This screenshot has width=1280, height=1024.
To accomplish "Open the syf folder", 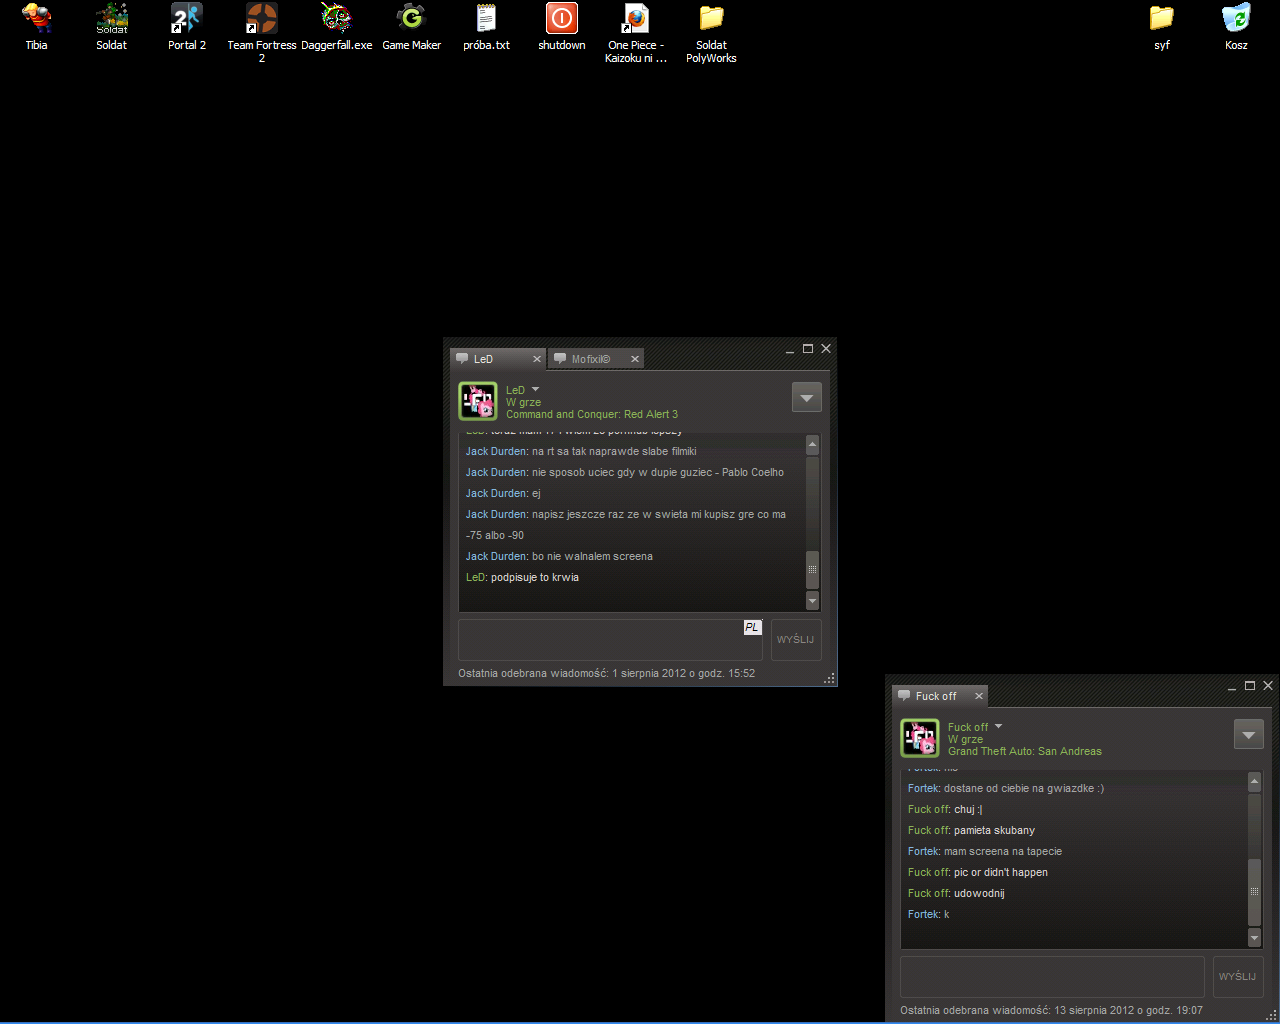I will (1161, 19).
